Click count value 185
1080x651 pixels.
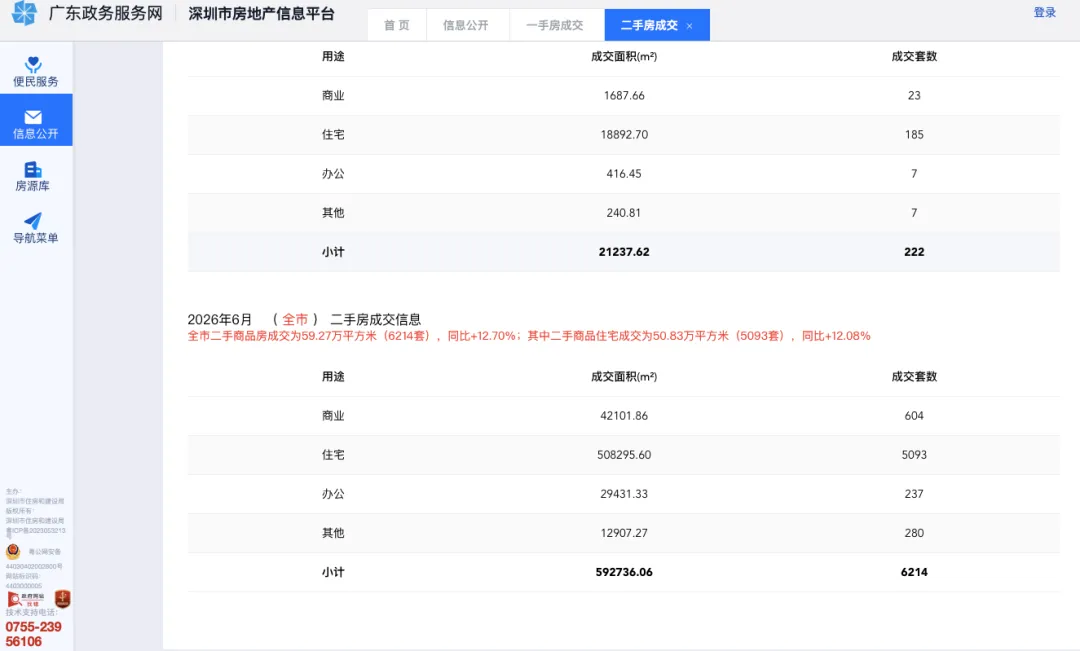click(914, 135)
